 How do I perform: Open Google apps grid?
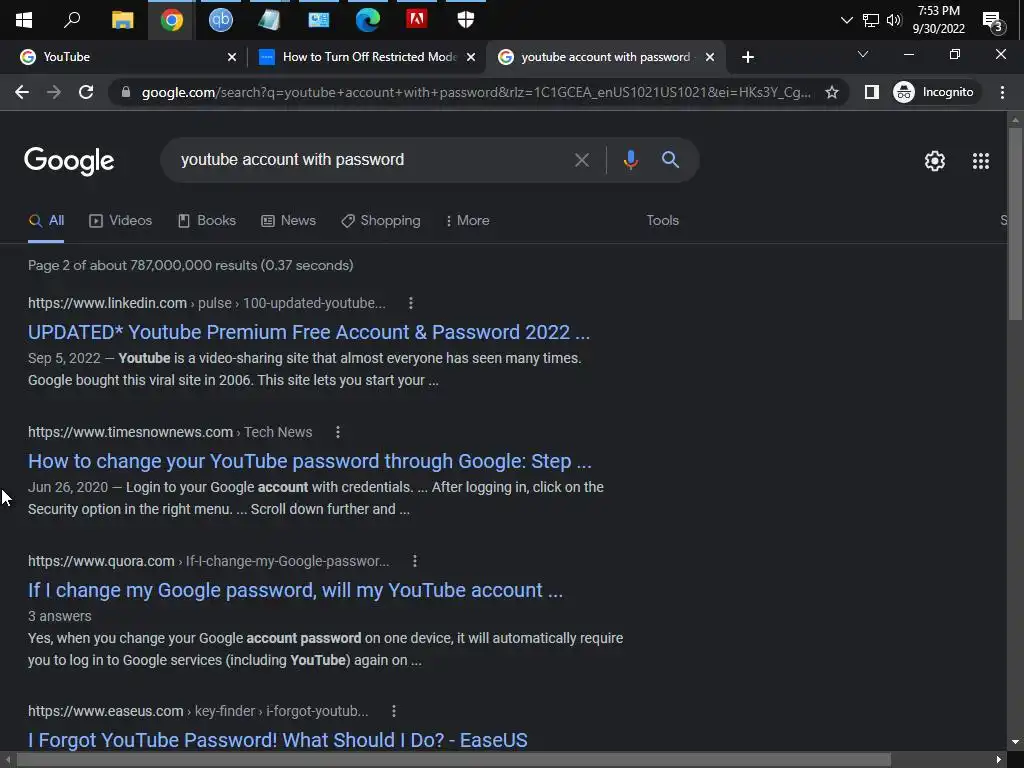pyautogui.click(x=980, y=161)
